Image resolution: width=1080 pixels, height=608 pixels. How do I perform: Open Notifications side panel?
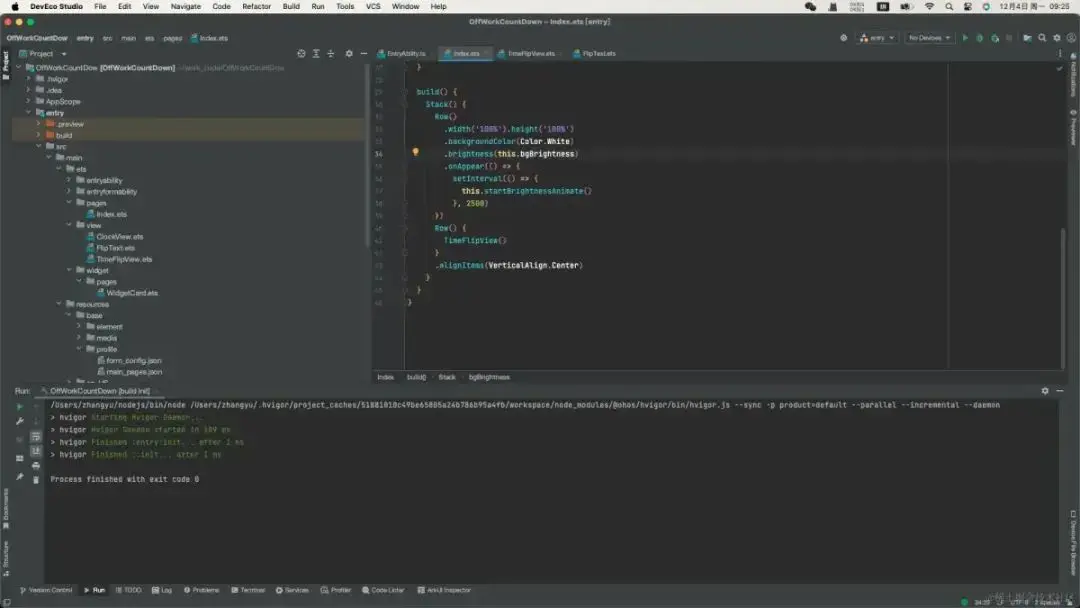point(1073,74)
